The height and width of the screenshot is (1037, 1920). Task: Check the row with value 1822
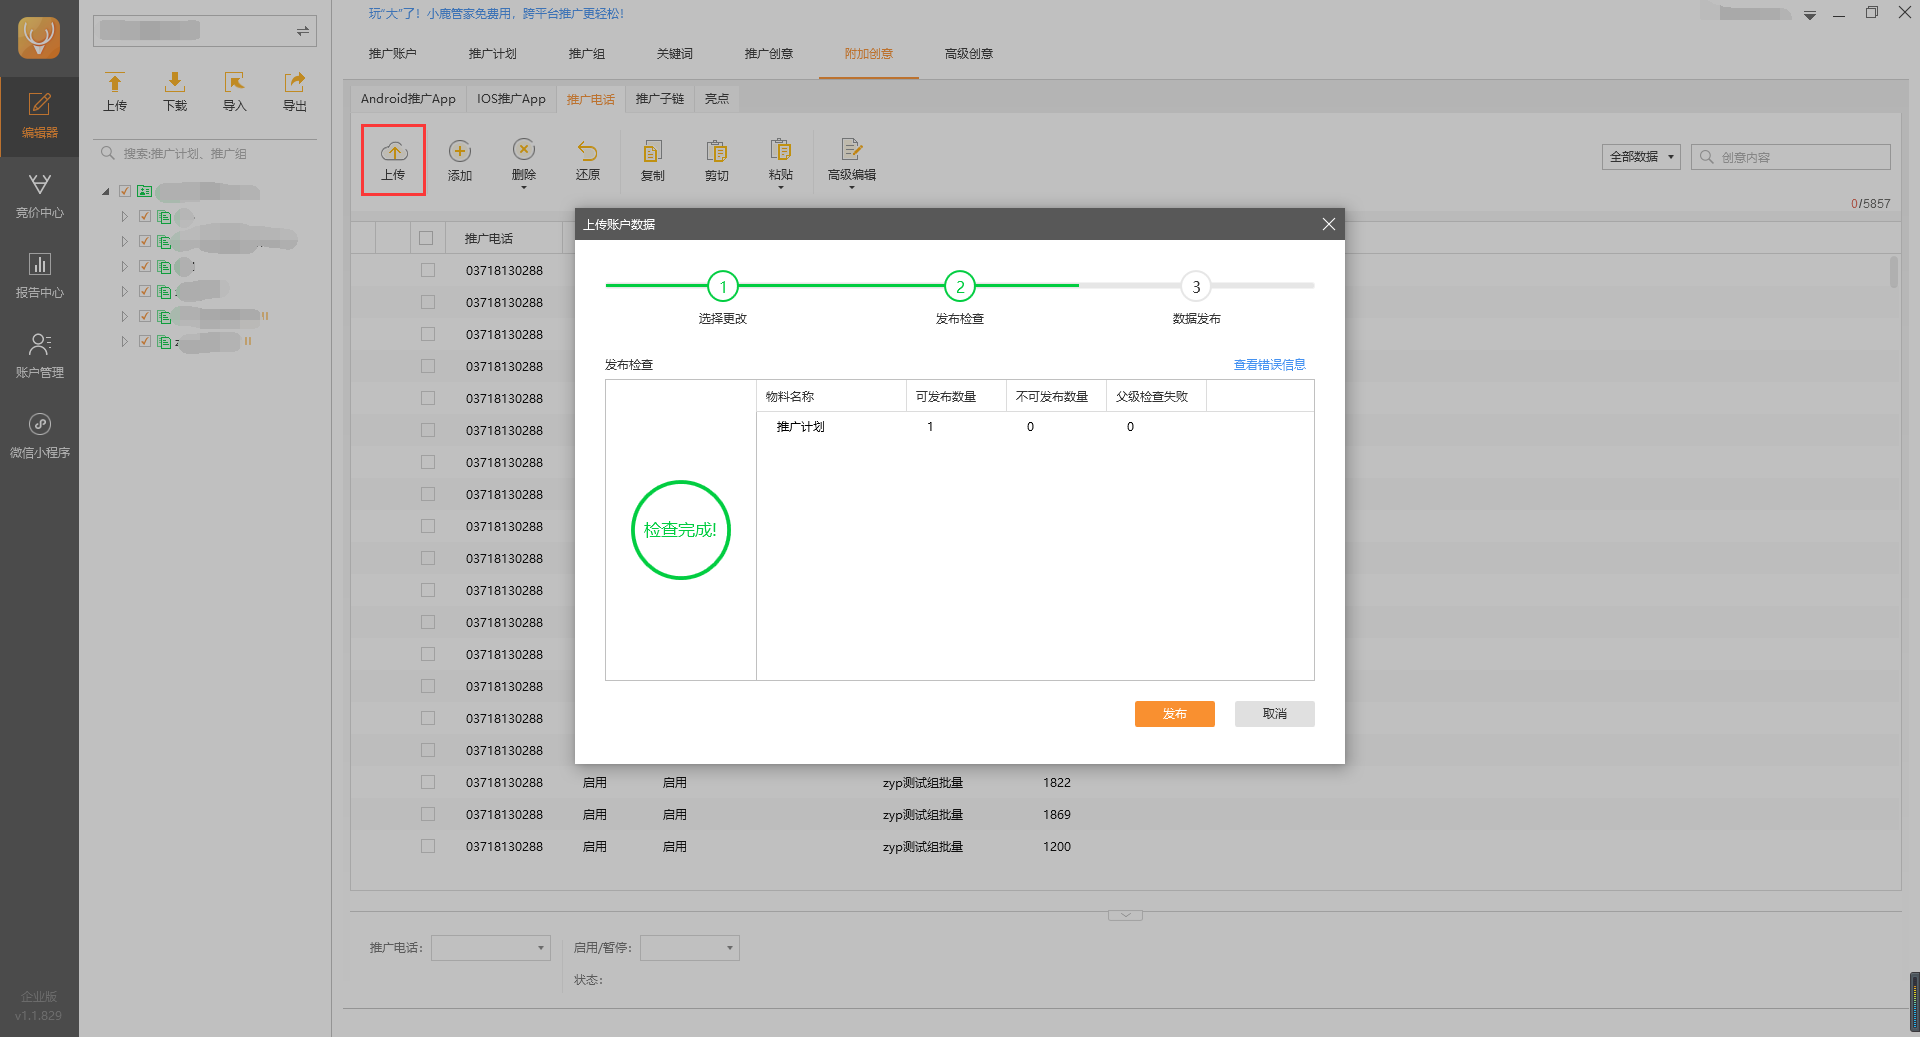click(428, 782)
